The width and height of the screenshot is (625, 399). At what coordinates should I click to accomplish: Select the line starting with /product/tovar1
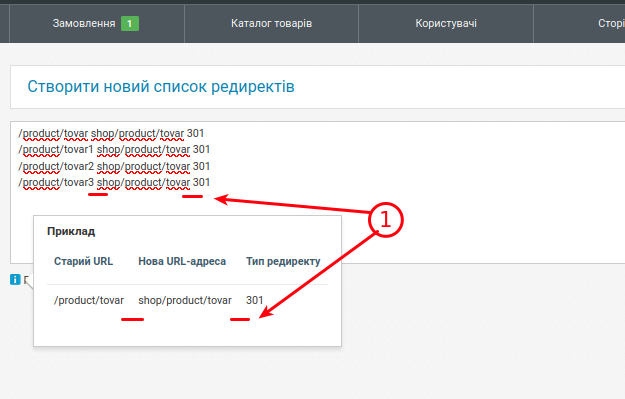pyautogui.click(x=114, y=149)
